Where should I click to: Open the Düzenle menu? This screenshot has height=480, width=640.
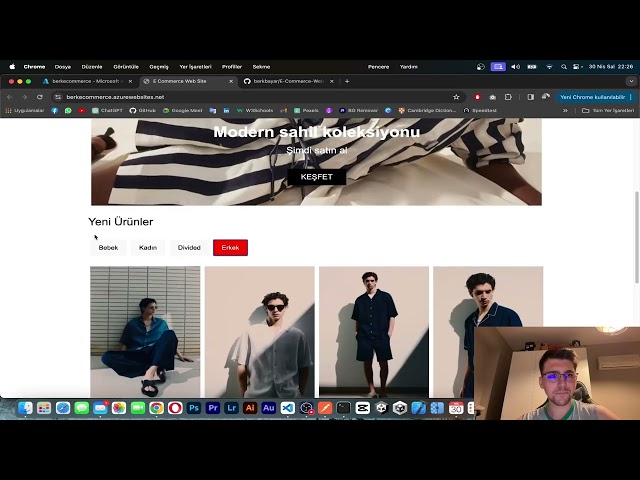92,67
